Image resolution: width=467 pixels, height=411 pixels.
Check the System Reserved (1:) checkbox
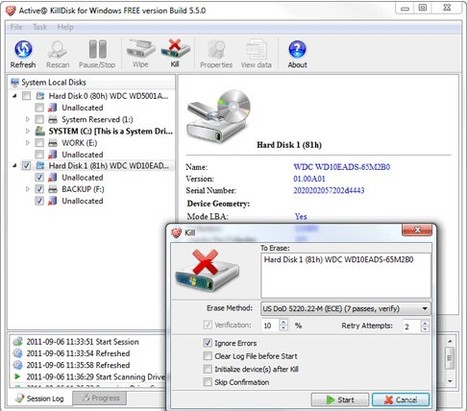click(39, 119)
